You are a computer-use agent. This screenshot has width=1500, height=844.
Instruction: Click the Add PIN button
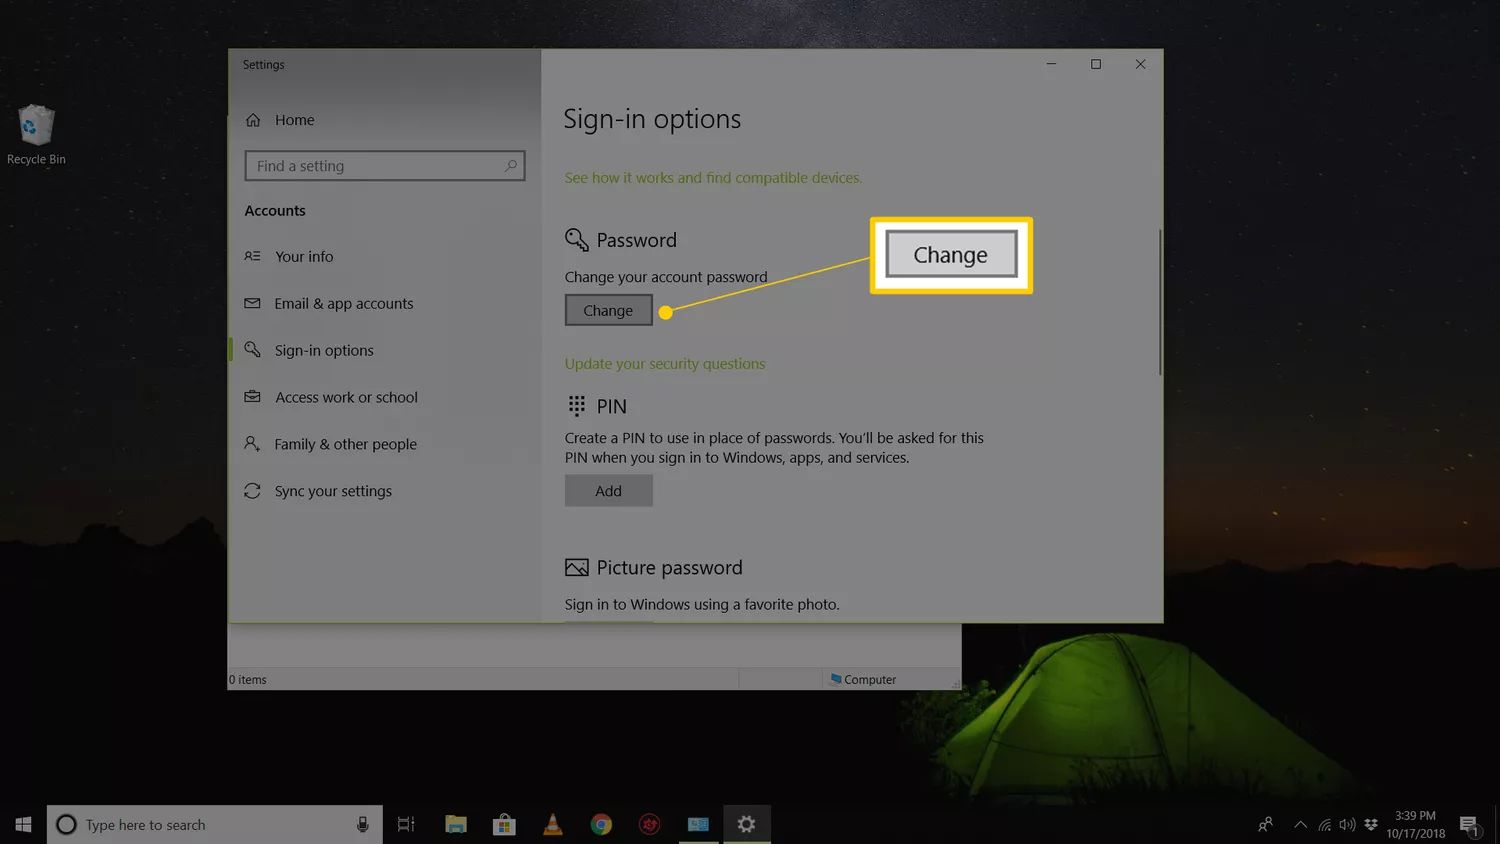pyautogui.click(x=608, y=491)
